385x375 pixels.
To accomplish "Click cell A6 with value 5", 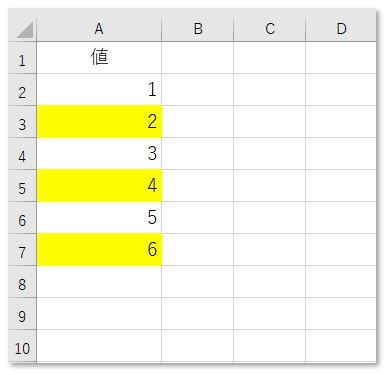I will point(99,218).
